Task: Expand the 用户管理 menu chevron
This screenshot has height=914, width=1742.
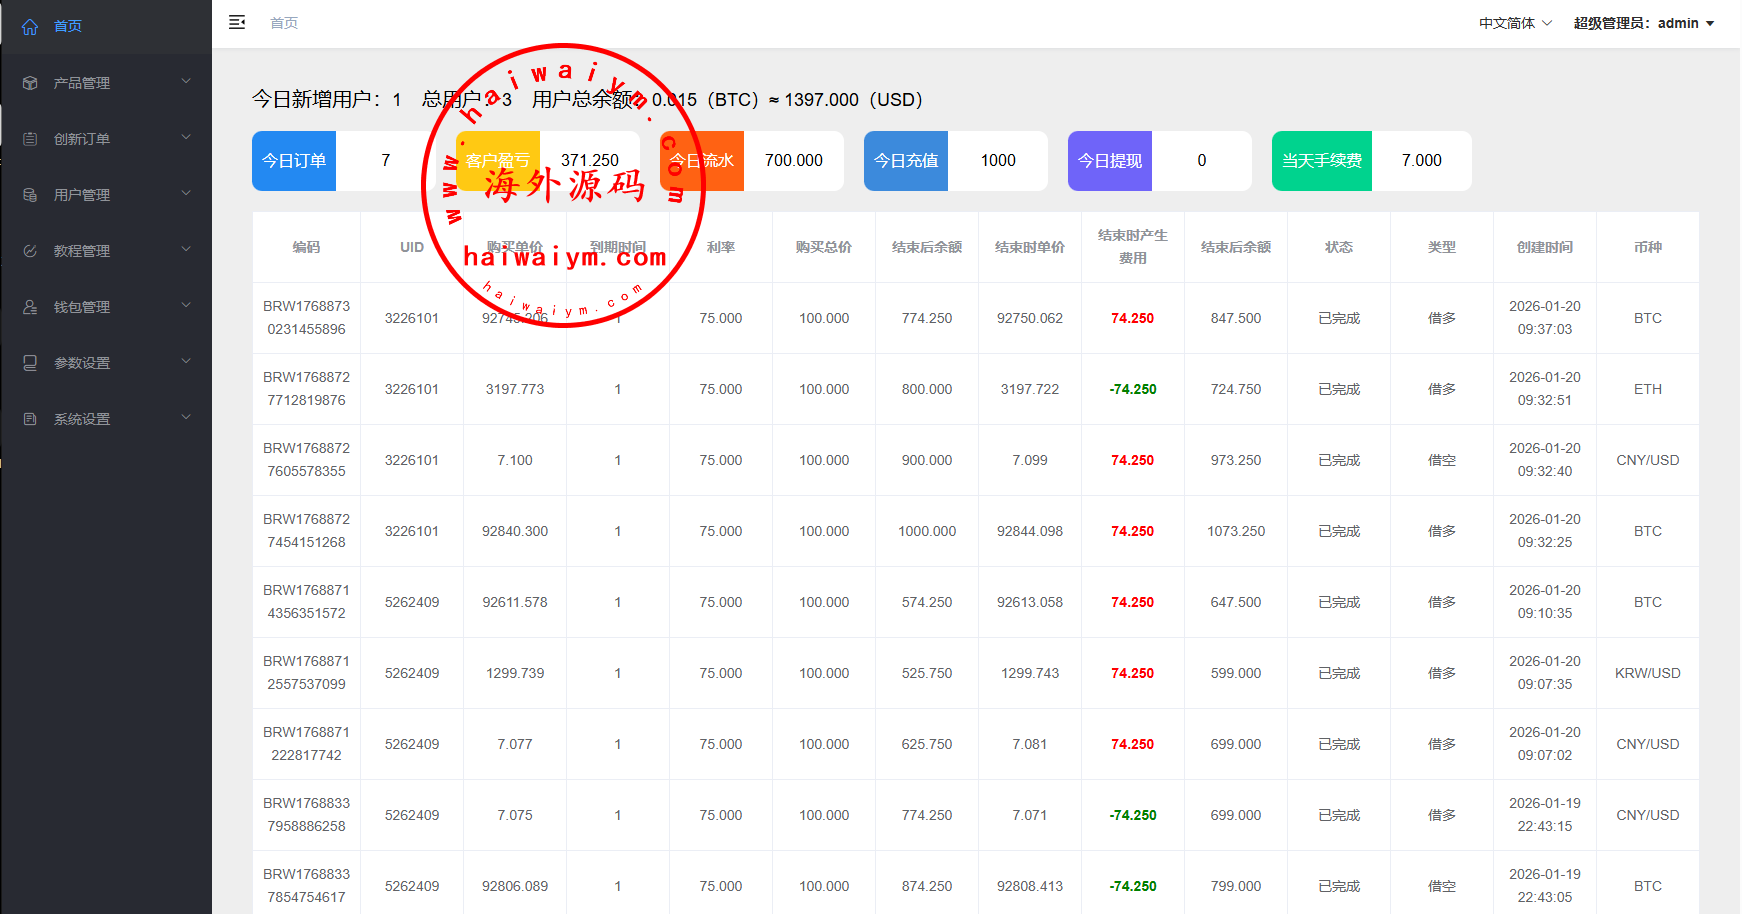Action: click(186, 194)
